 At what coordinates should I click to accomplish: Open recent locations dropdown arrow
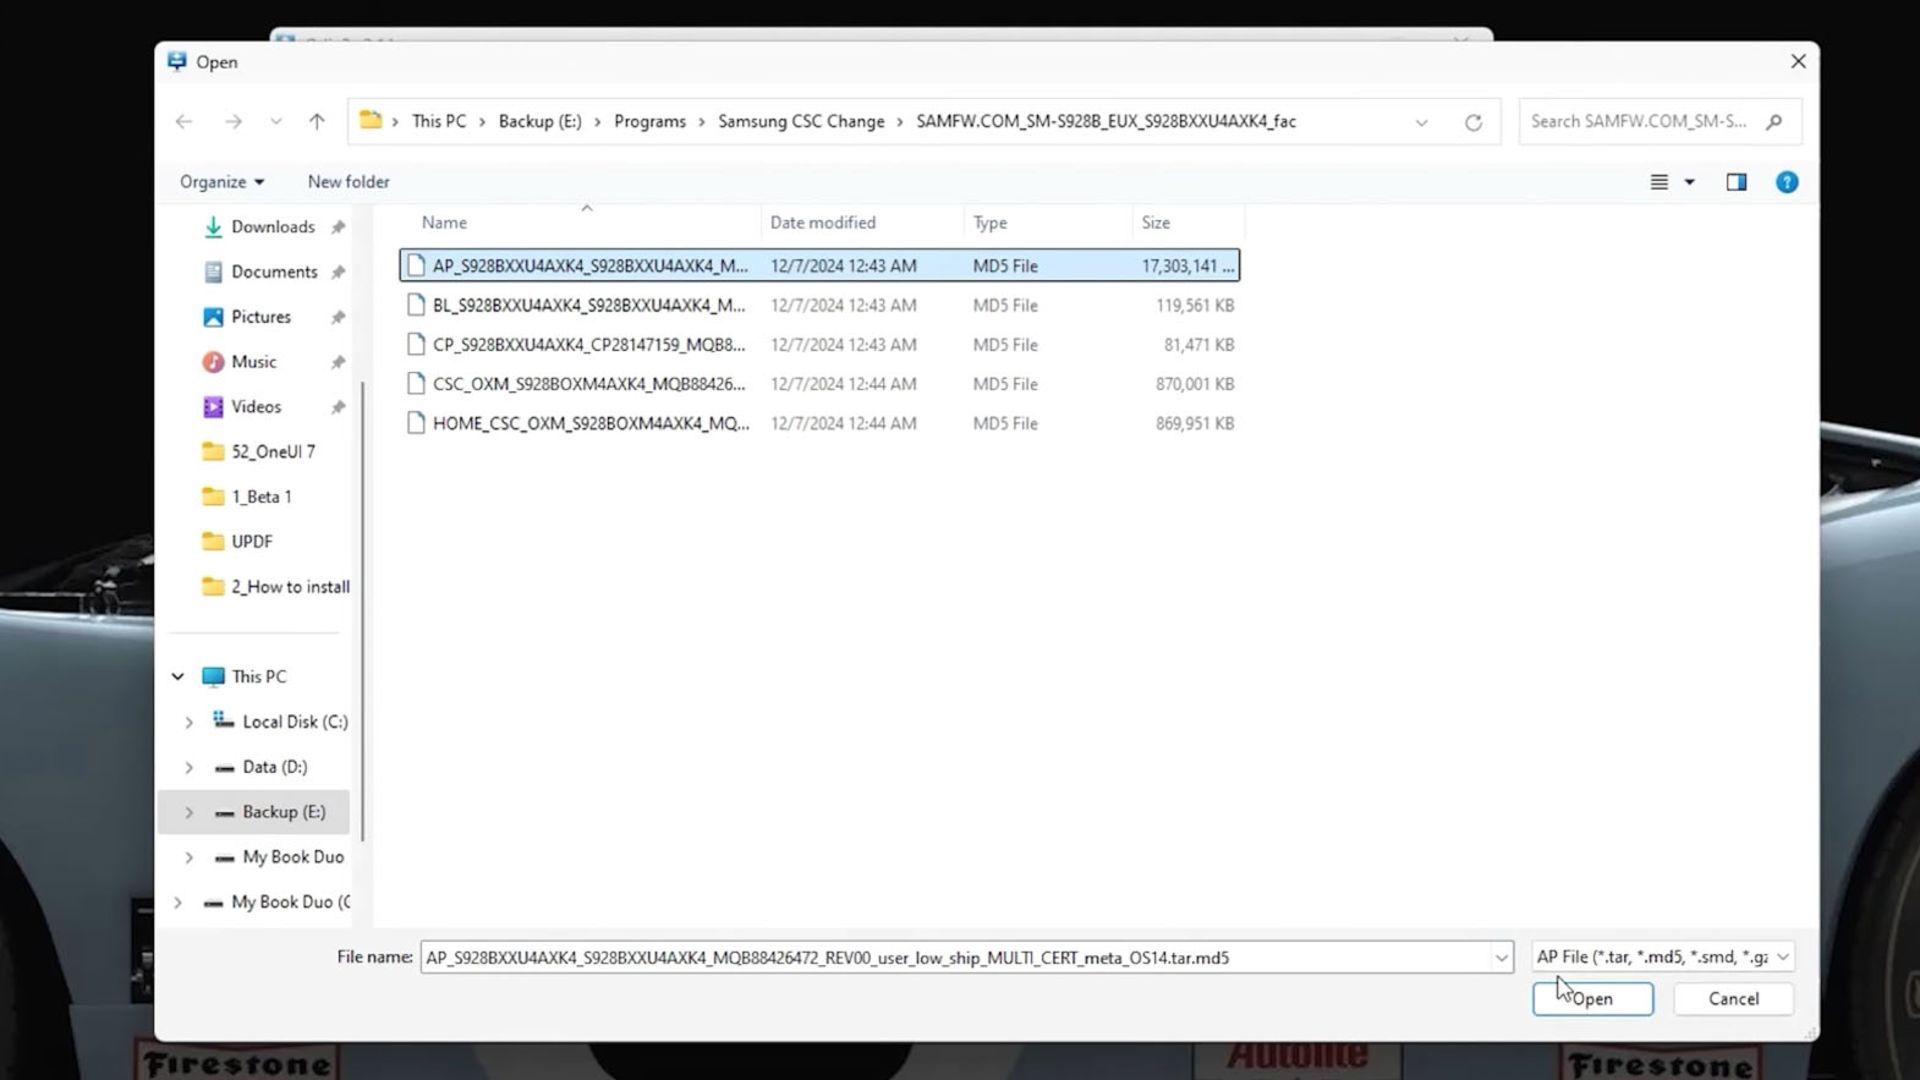pos(276,122)
